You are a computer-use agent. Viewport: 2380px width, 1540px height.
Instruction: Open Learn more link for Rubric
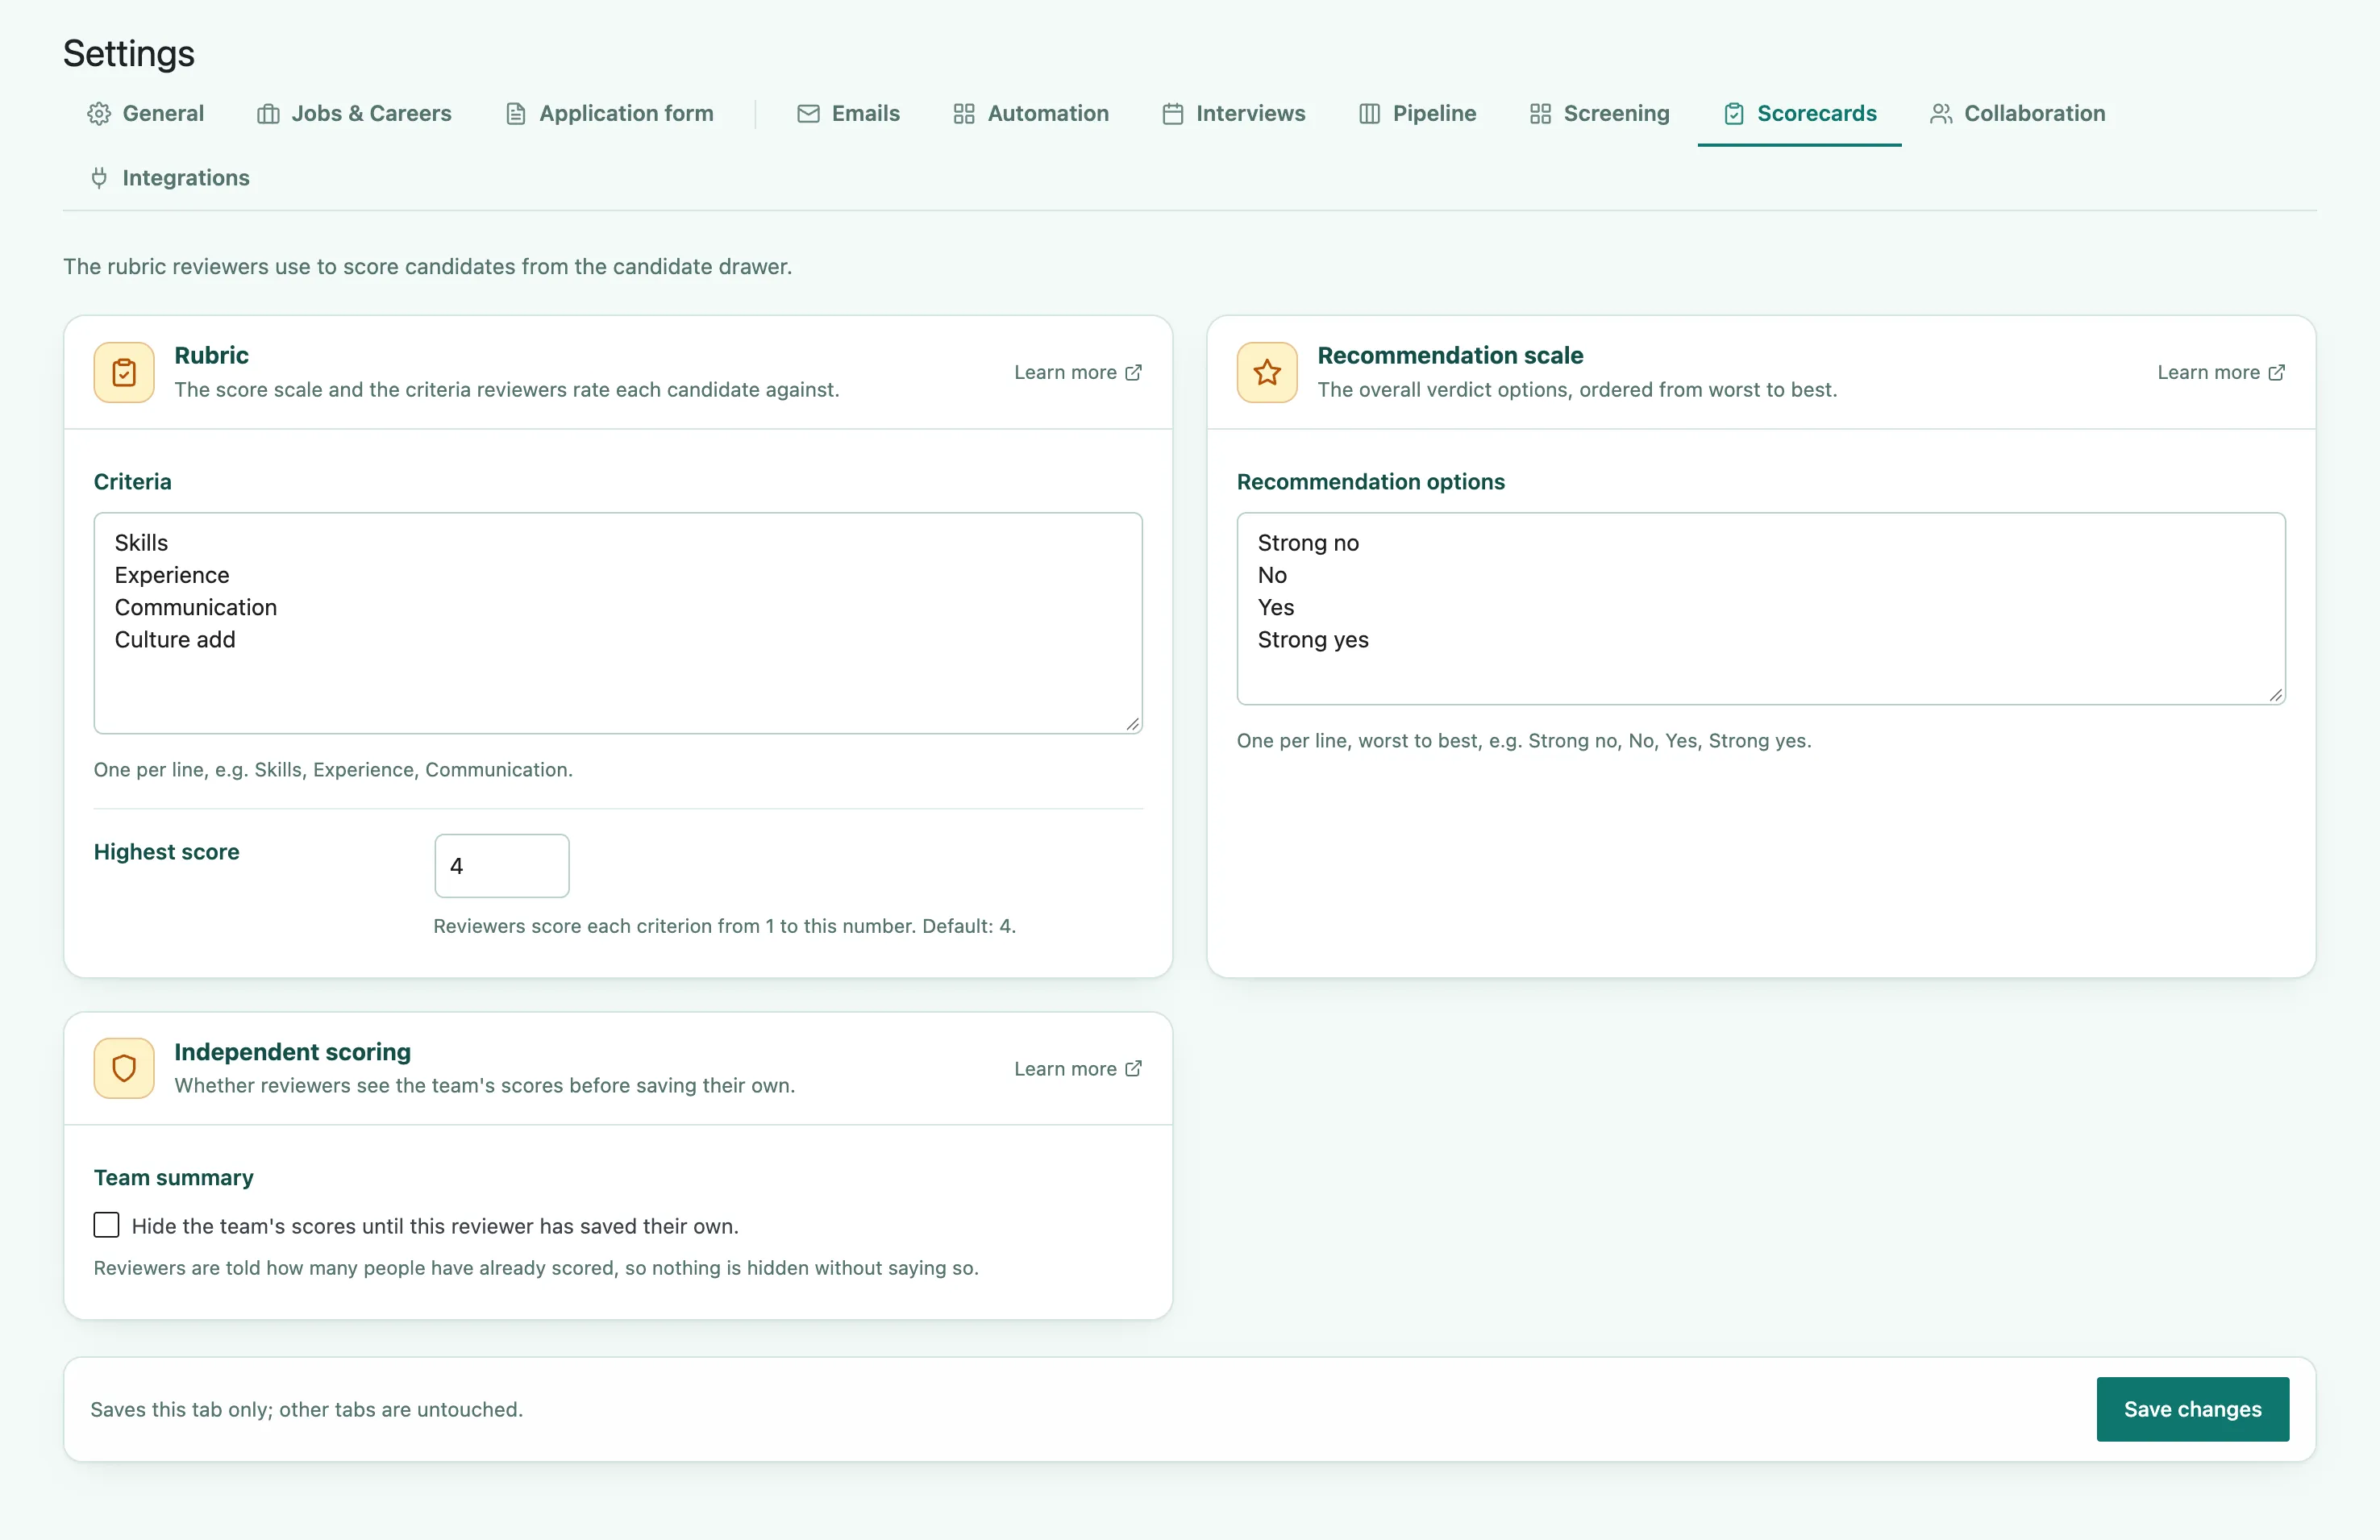click(x=1078, y=373)
